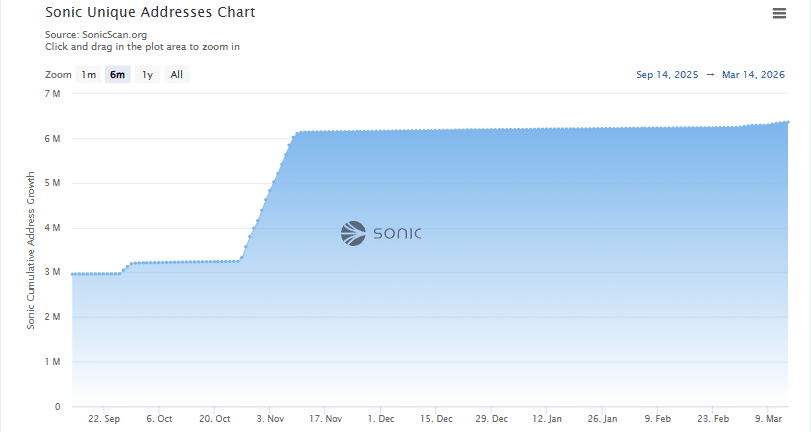
Task: Click the Sonic Unique Addresses Chart title
Action: 150,13
